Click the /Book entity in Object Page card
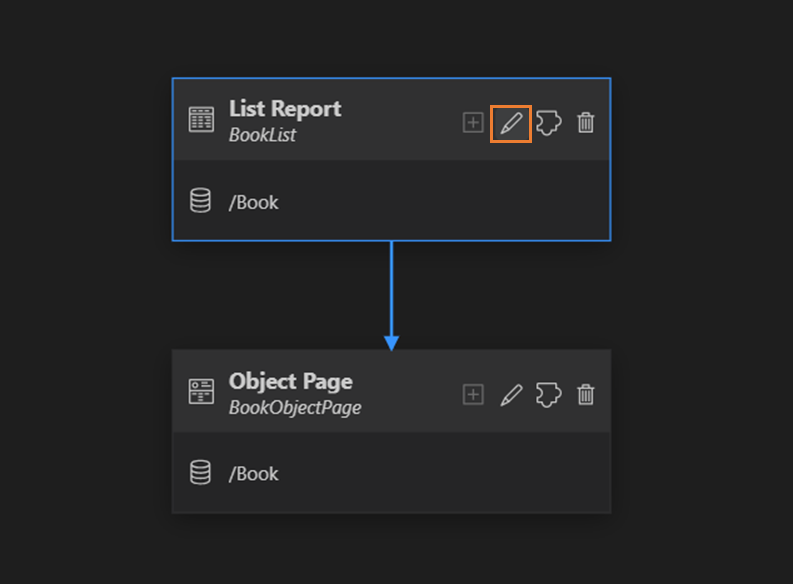 click(x=253, y=474)
